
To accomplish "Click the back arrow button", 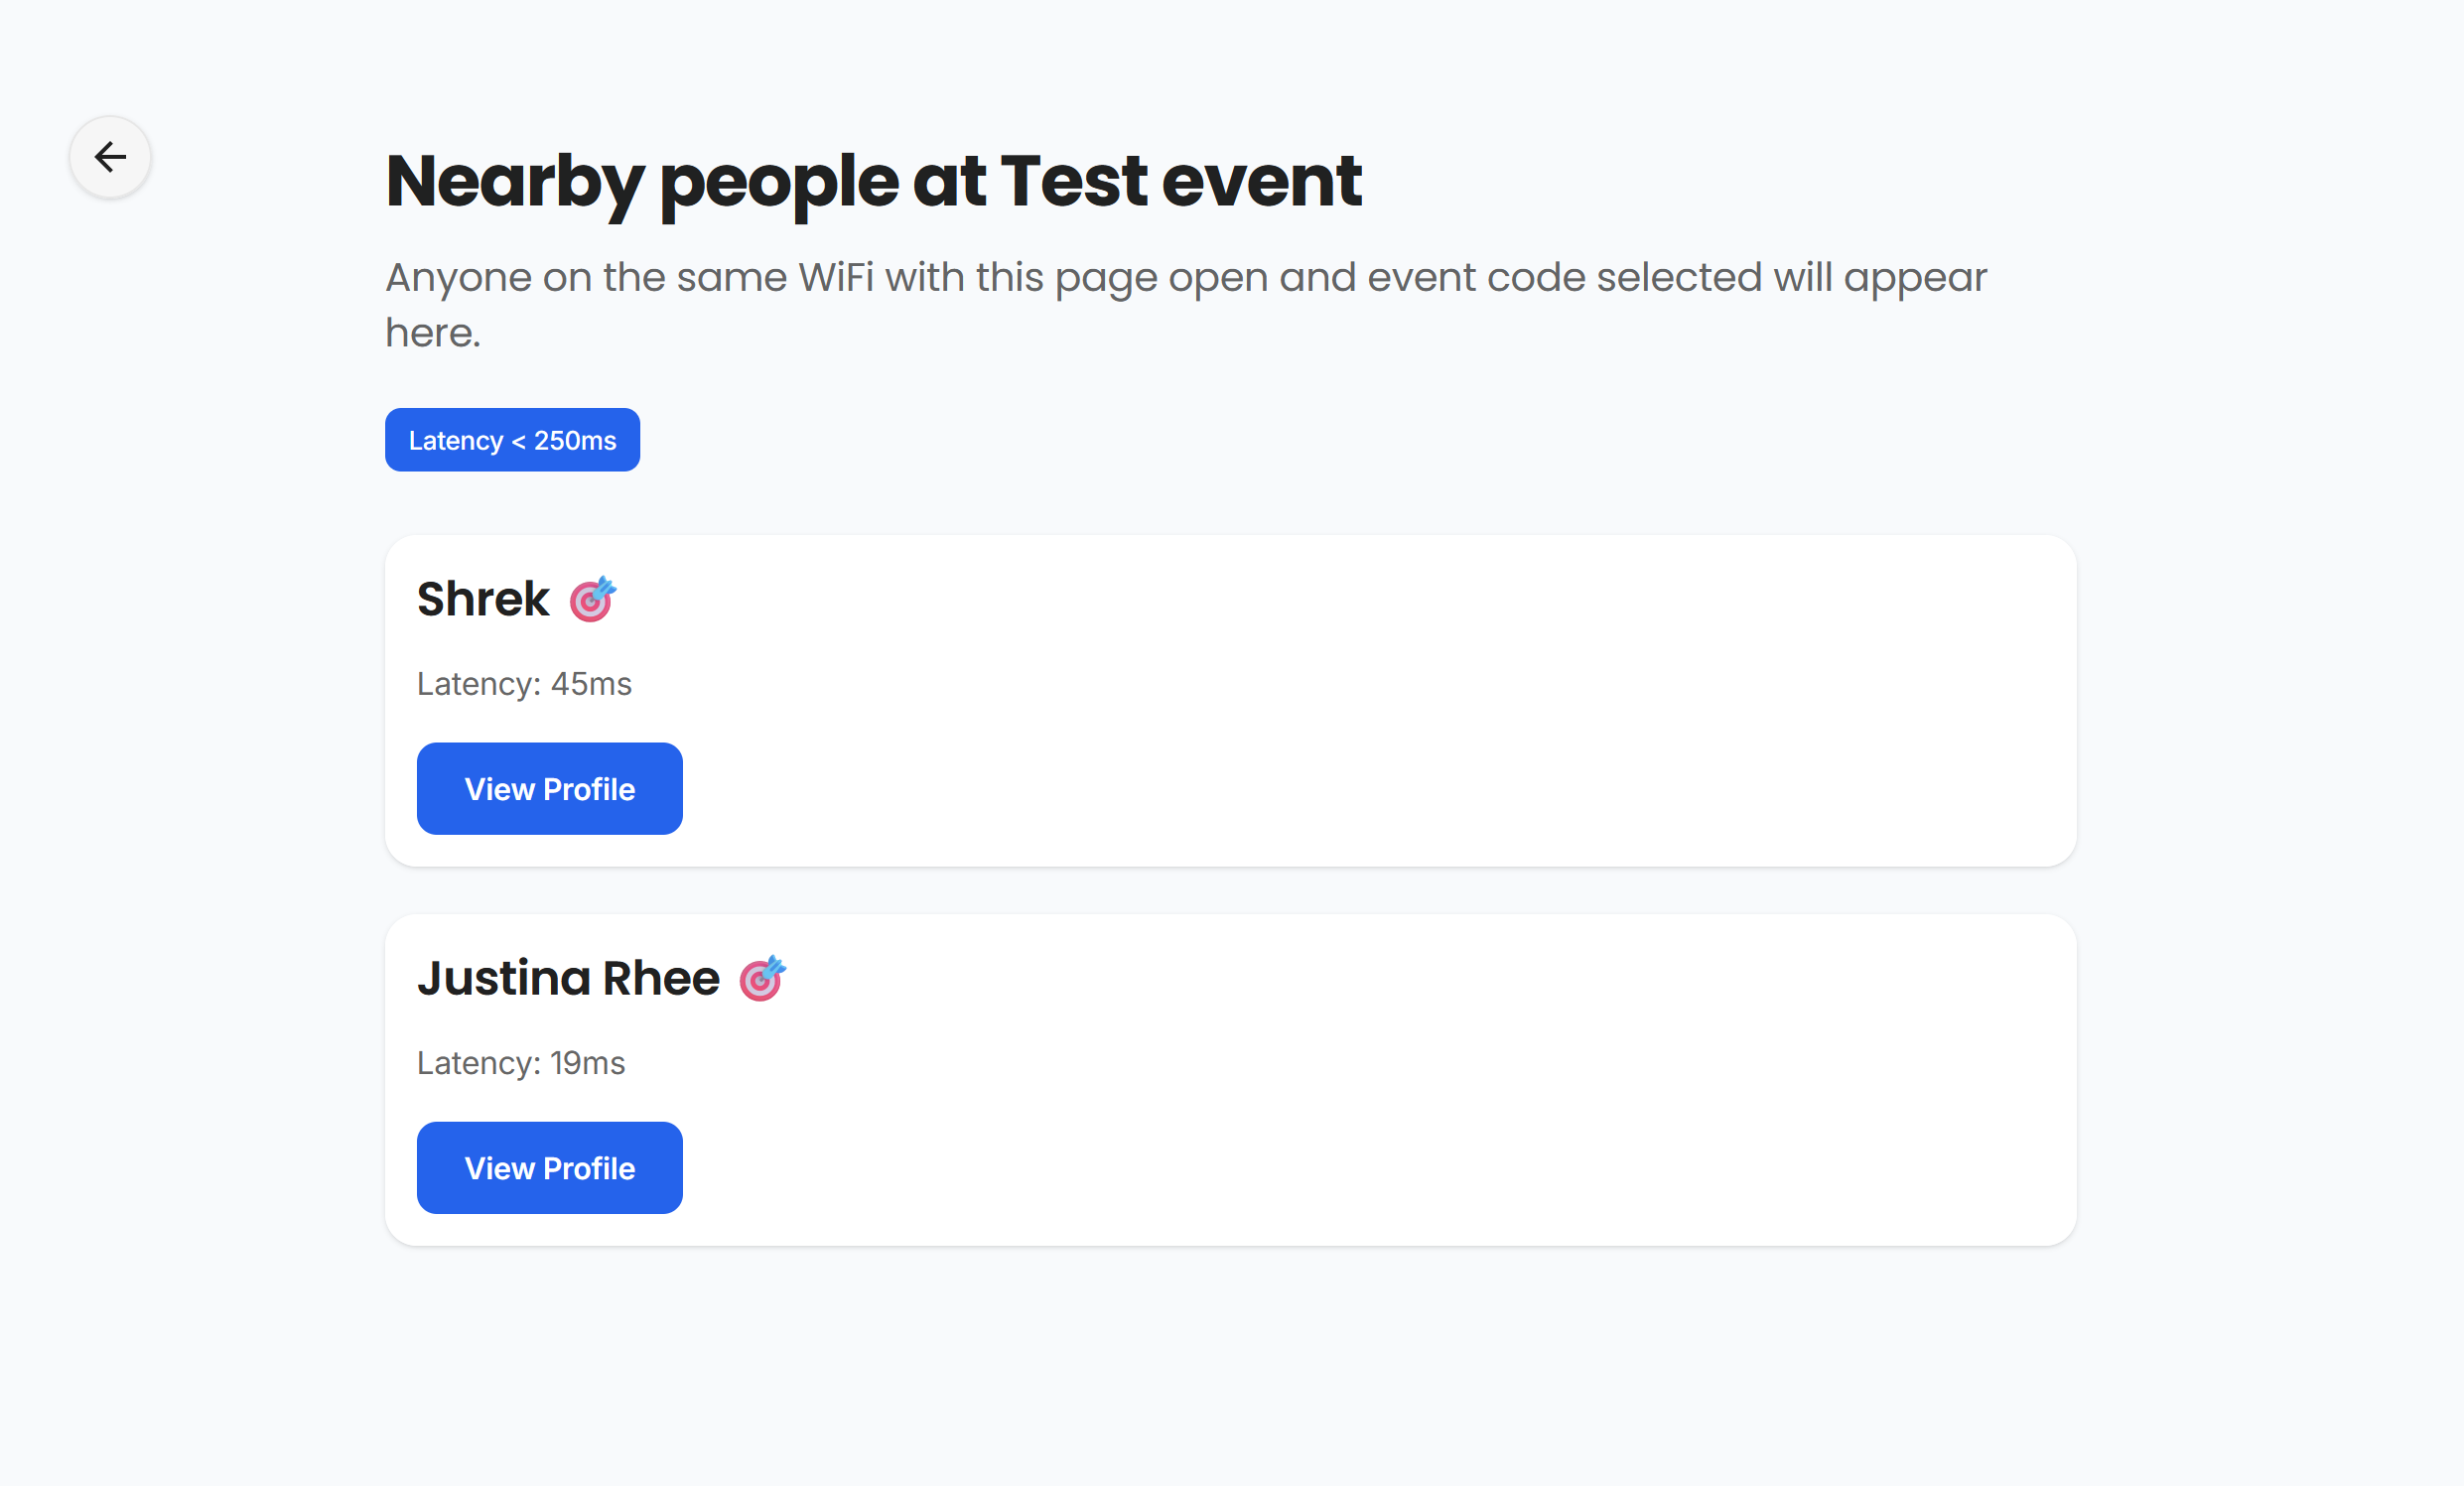I will 110,157.
